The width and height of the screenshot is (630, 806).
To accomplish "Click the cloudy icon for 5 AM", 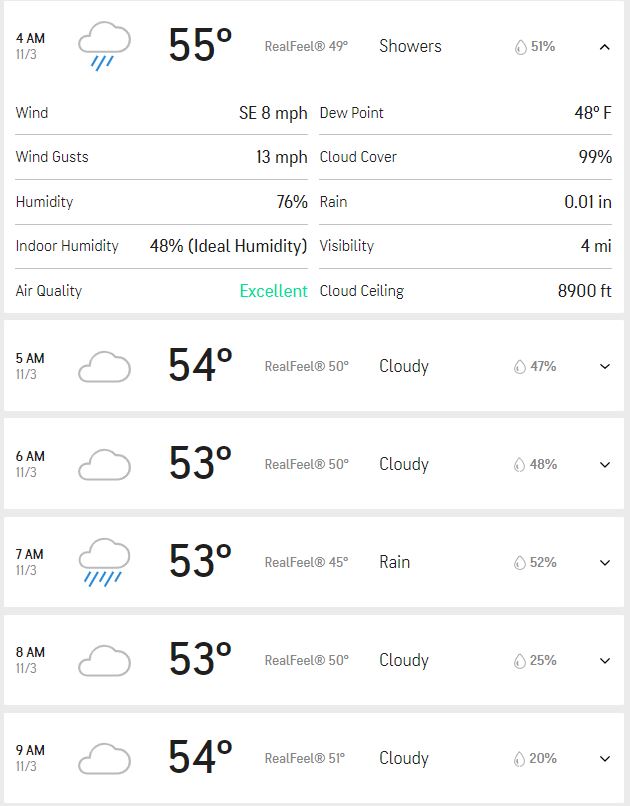I will pos(104,367).
